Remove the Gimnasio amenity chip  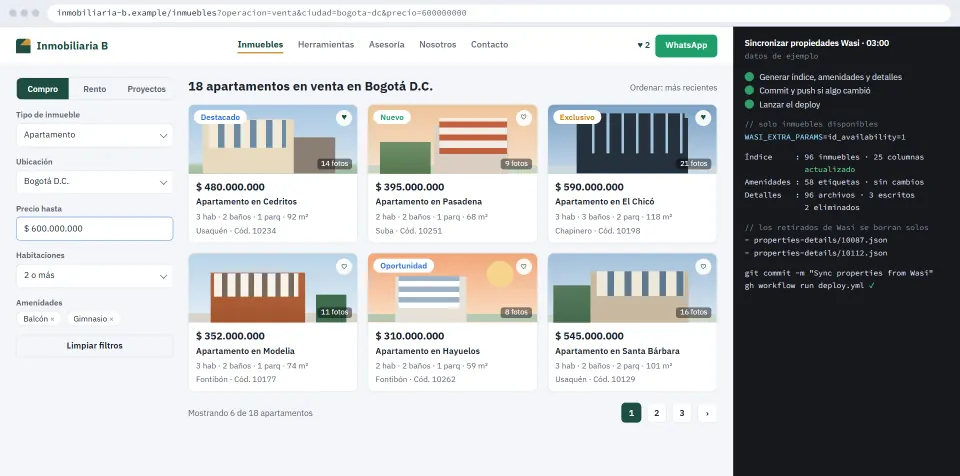point(111,319)
